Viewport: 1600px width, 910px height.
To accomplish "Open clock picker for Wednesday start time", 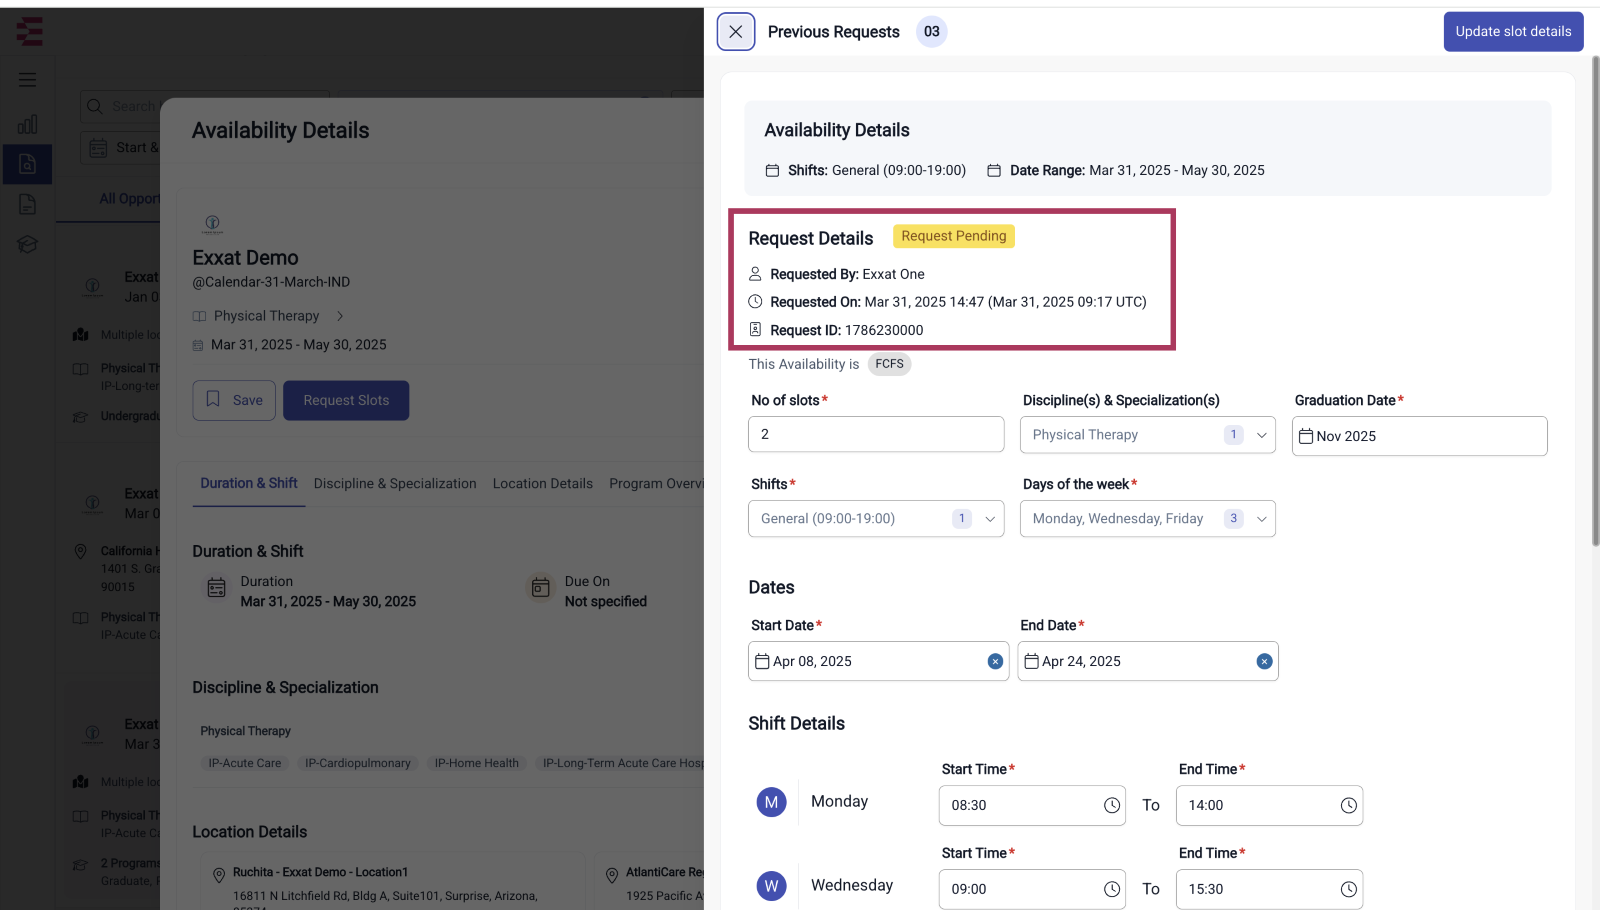I will (x=1112, y=889).
